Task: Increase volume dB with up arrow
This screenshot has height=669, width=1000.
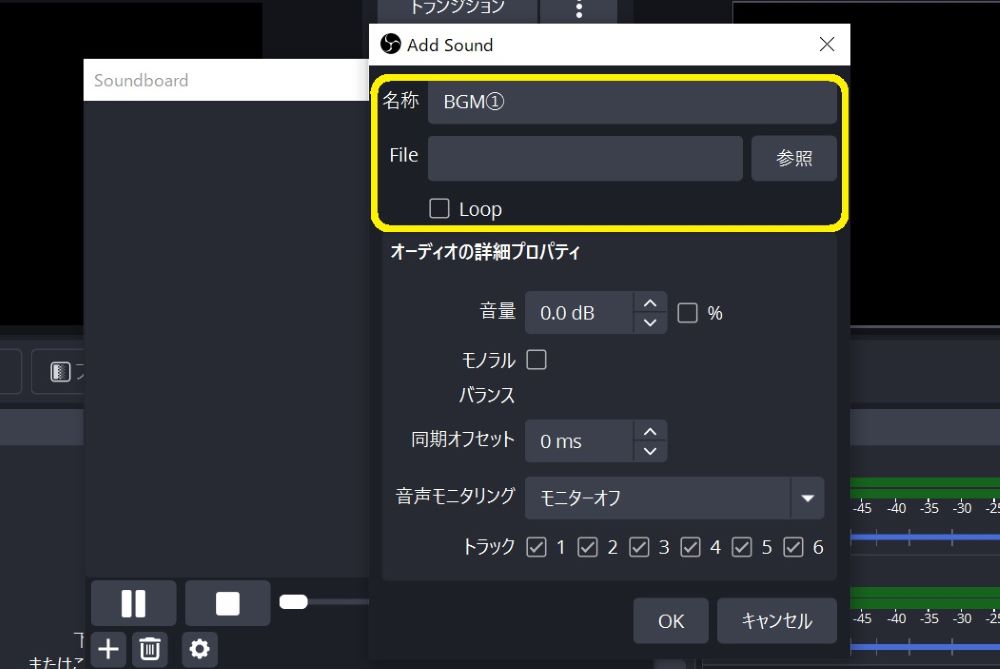Action: pos(650,303)
